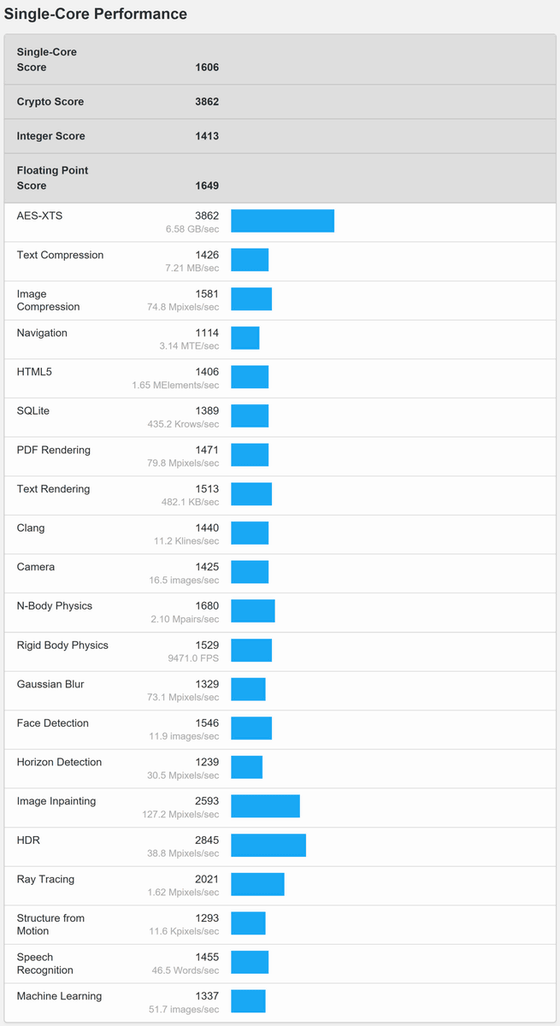Image resolution: width=560 pixels, height=1026 pixels.
Task: Select the Floating Point Score row
Action: click(x=280, y=178)
